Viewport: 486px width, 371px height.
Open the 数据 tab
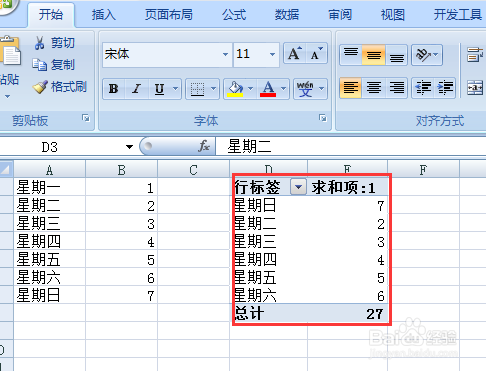pos(287,15)
